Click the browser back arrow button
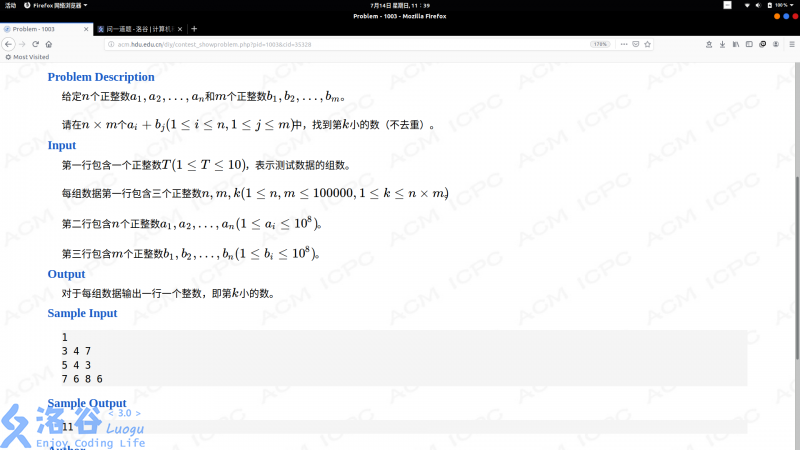800x450 pixels. click(x=8, y=44)
